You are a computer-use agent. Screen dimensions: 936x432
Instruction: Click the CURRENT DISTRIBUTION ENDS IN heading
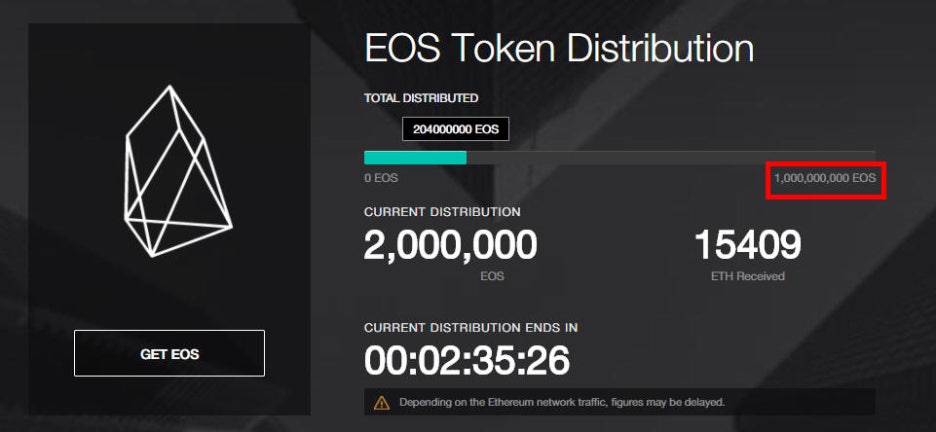click(470, 327)
